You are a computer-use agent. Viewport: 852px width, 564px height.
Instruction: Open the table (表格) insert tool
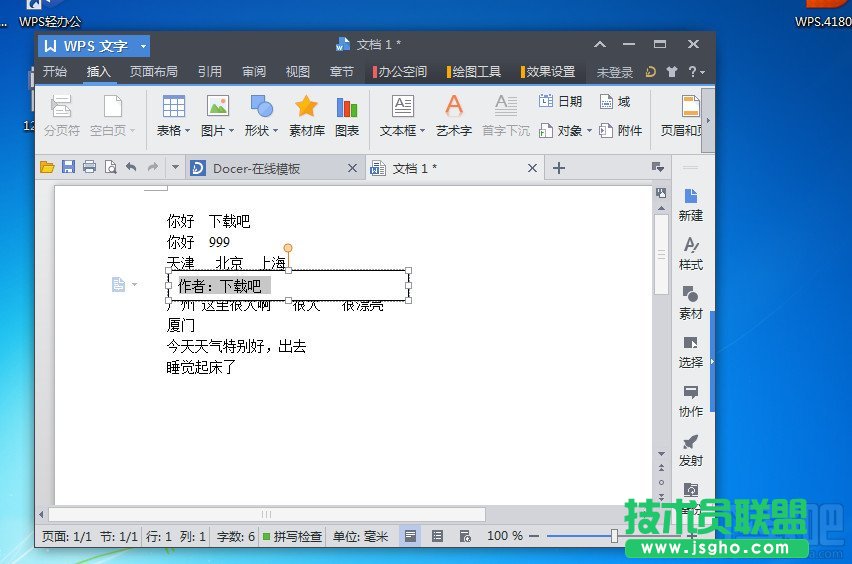pos(173,116)
